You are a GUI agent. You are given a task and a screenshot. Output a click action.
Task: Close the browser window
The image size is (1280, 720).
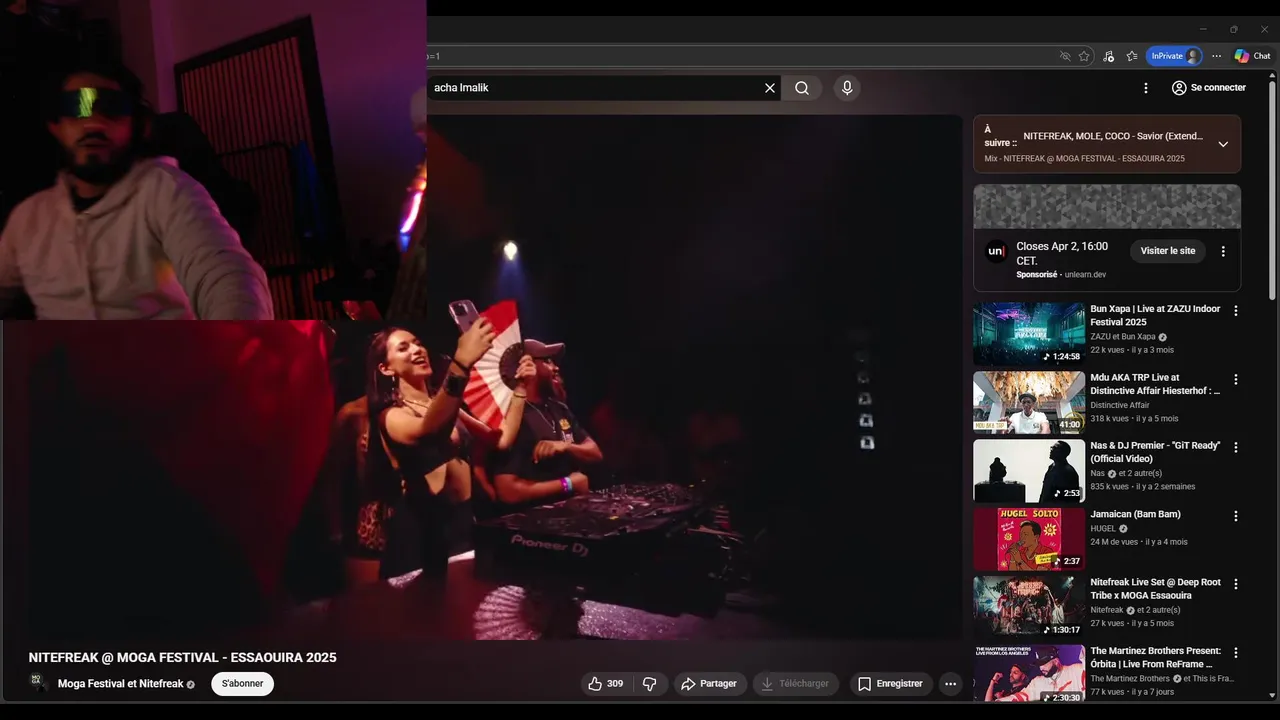[x=1264, y=29]
